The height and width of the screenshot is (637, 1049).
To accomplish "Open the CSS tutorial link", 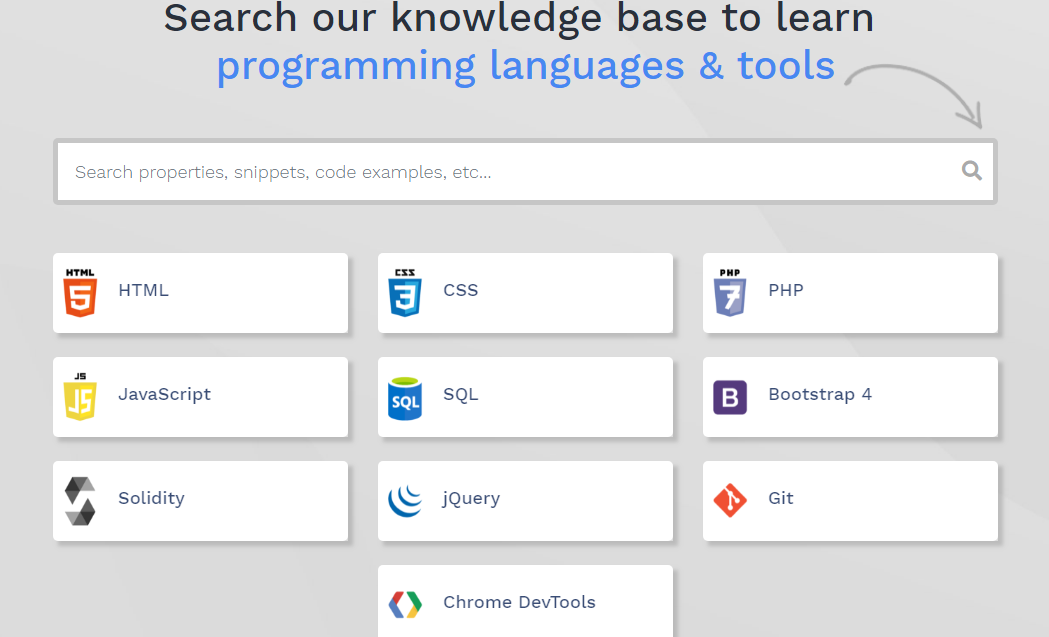I will (460, 290).
